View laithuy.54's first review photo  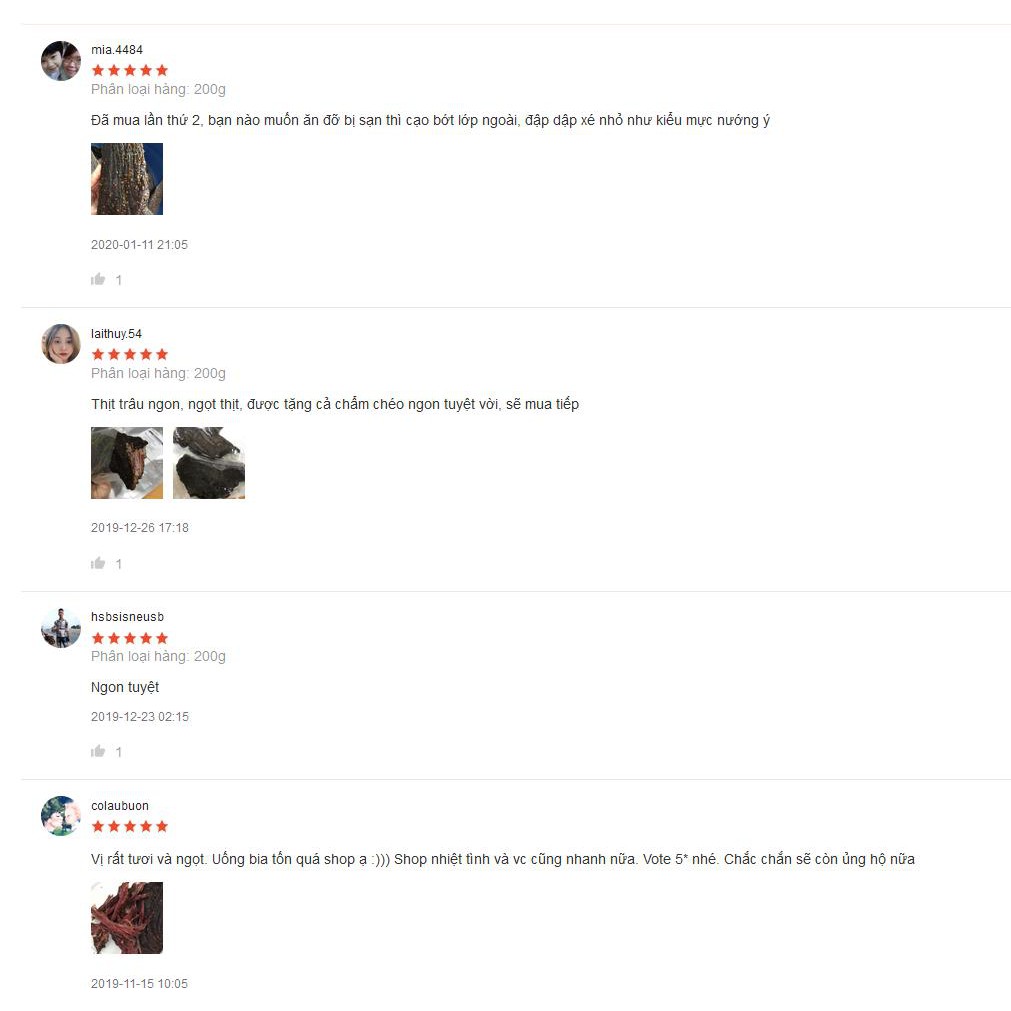click(x=127, y=463)
